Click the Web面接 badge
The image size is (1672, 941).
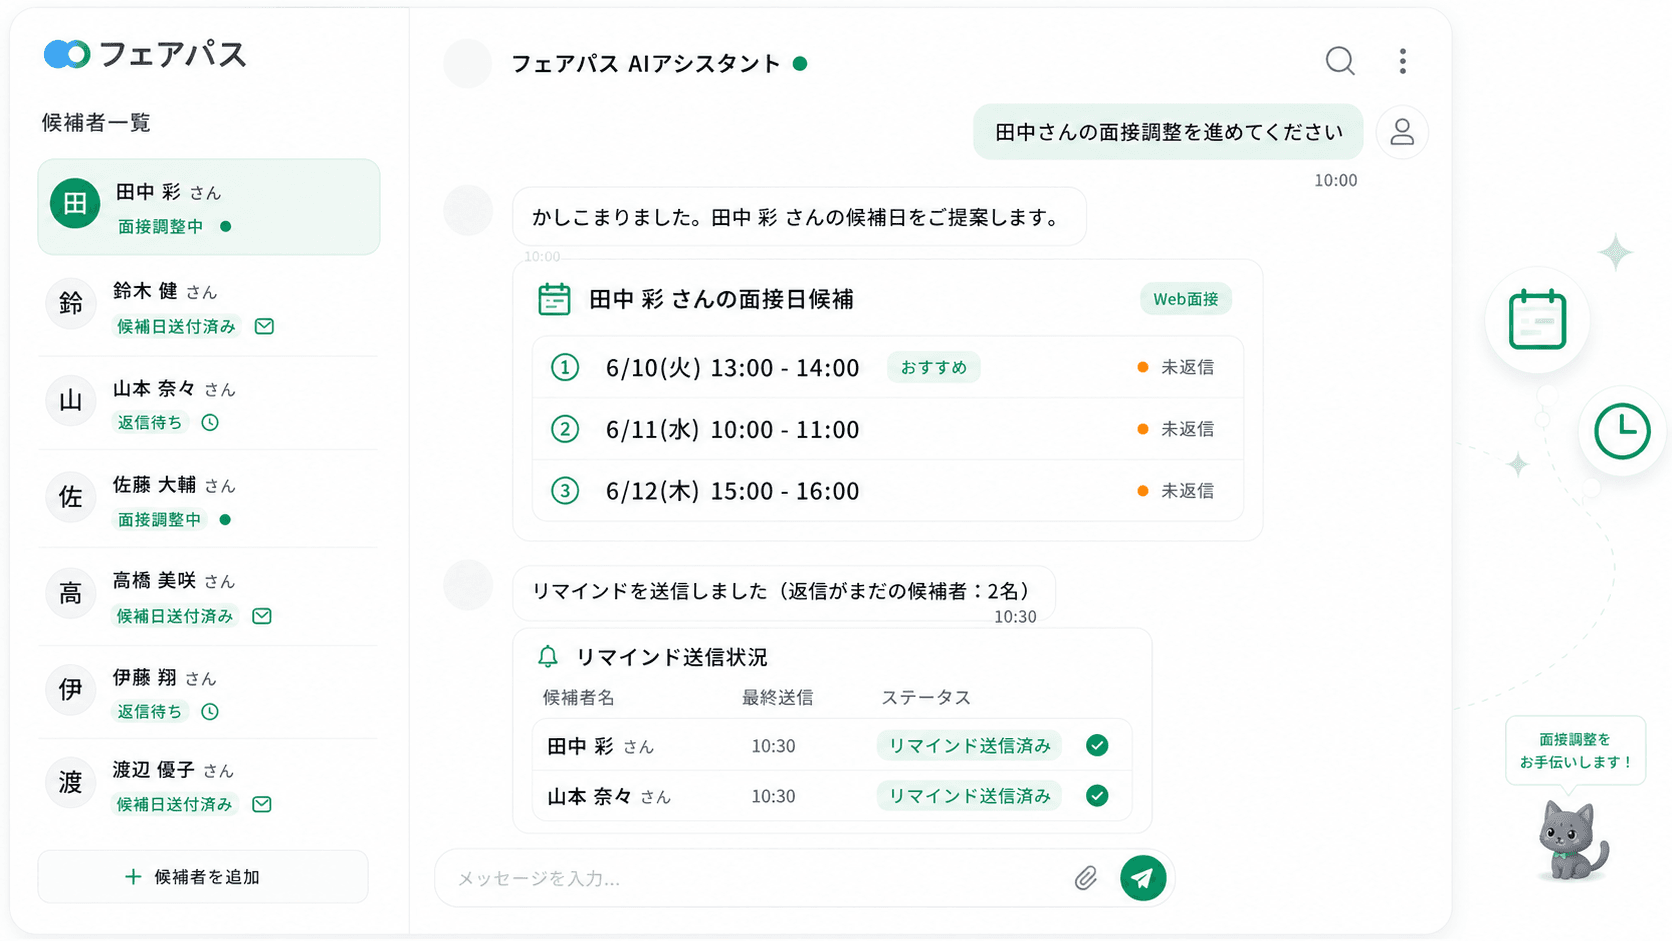[1186, 299]
